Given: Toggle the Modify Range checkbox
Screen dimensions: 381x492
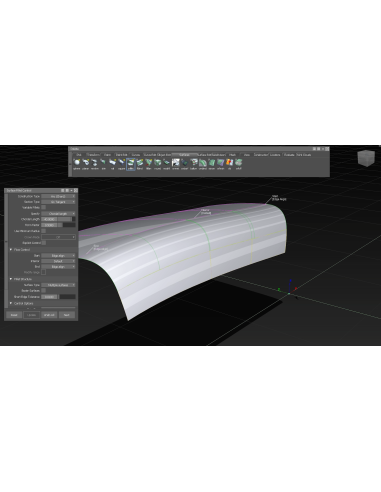Looking at the screenshot, I should [43, 272].
